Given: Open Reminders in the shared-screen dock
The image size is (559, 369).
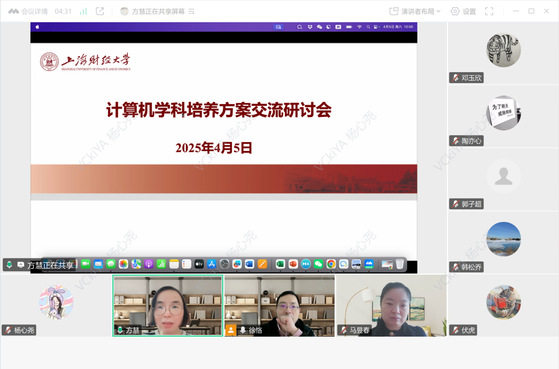Looking at the screenshot, I should click(x=186, y=264).
